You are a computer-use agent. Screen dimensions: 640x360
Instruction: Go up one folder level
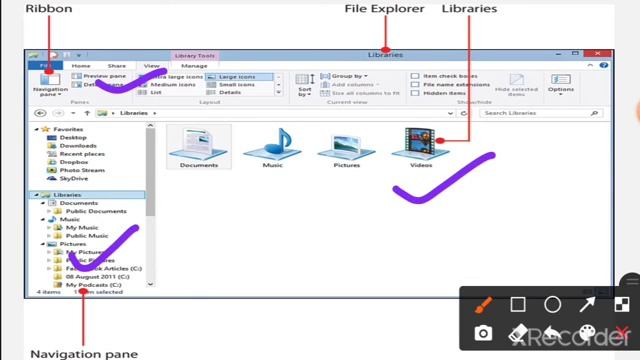click(87, 113)
